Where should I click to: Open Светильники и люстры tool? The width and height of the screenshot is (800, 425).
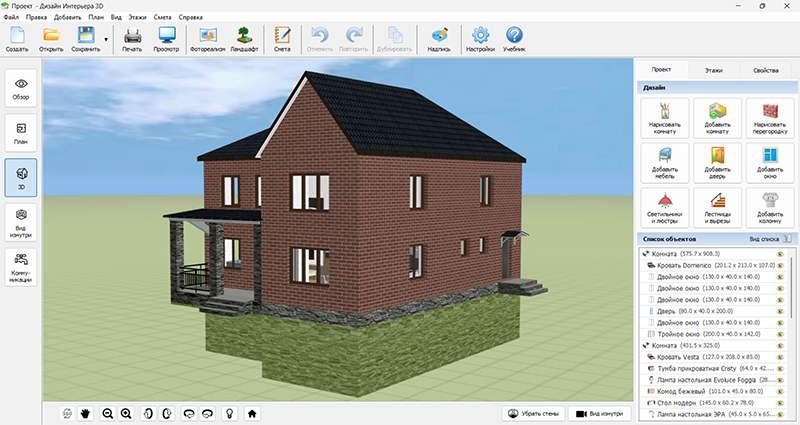pos(665,208)
